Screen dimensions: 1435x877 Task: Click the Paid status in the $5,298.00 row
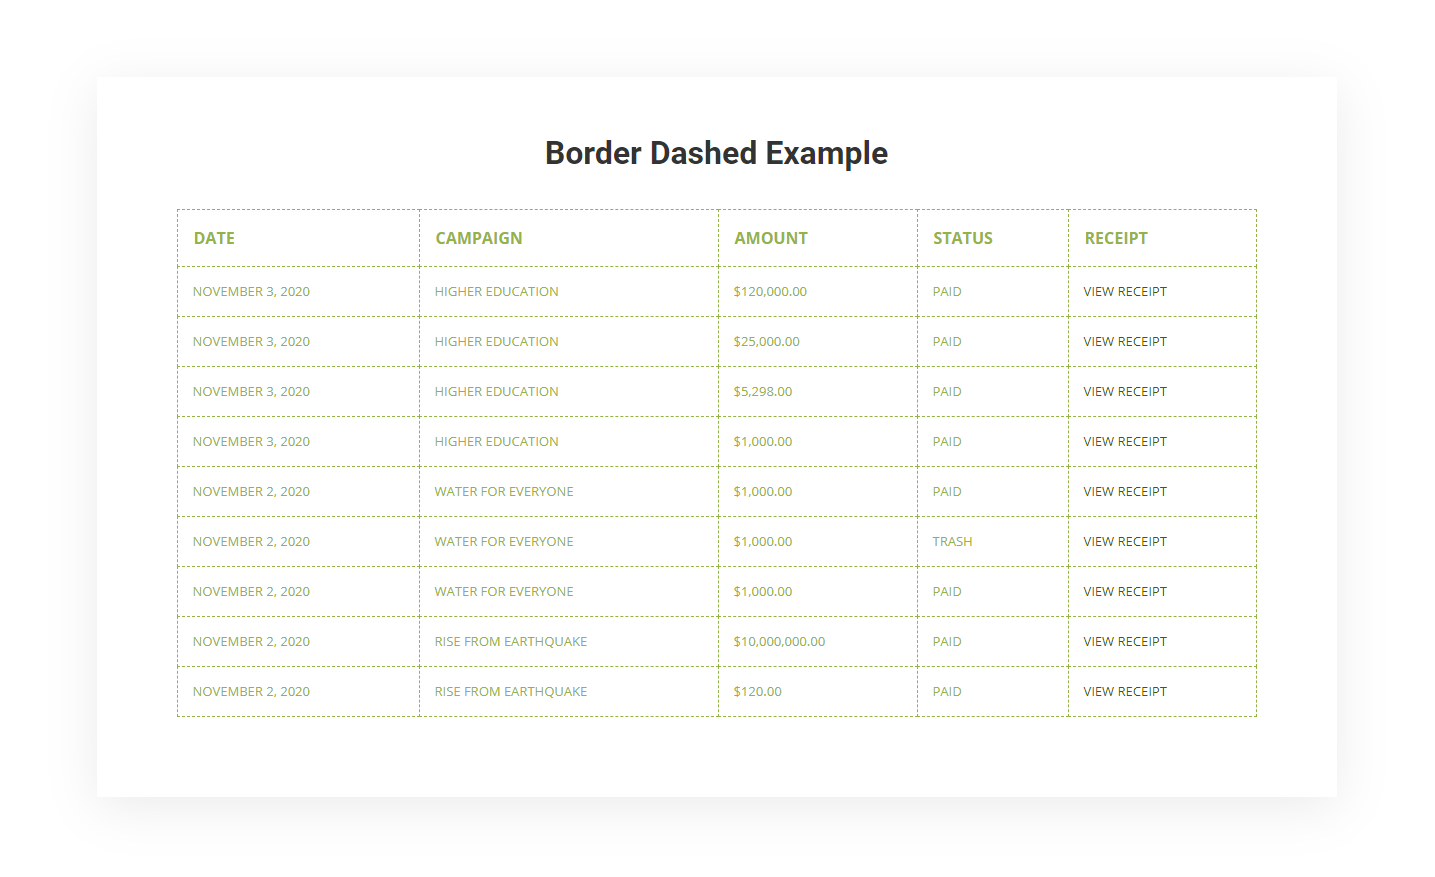click(x=946, y=392)
